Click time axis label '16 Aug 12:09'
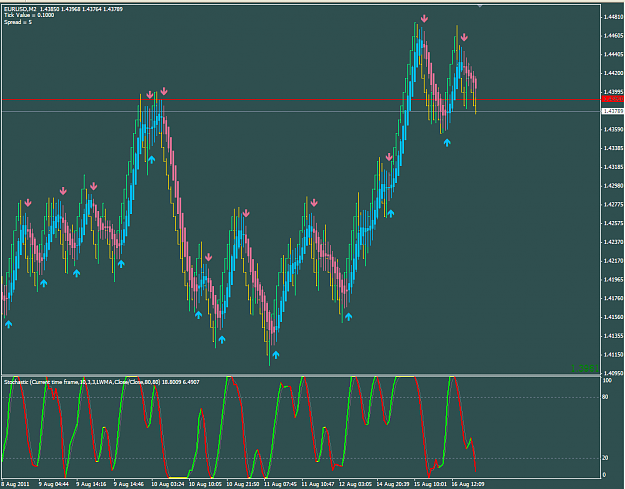This screenshot has height=489, width=625. [x=468, y=484]
